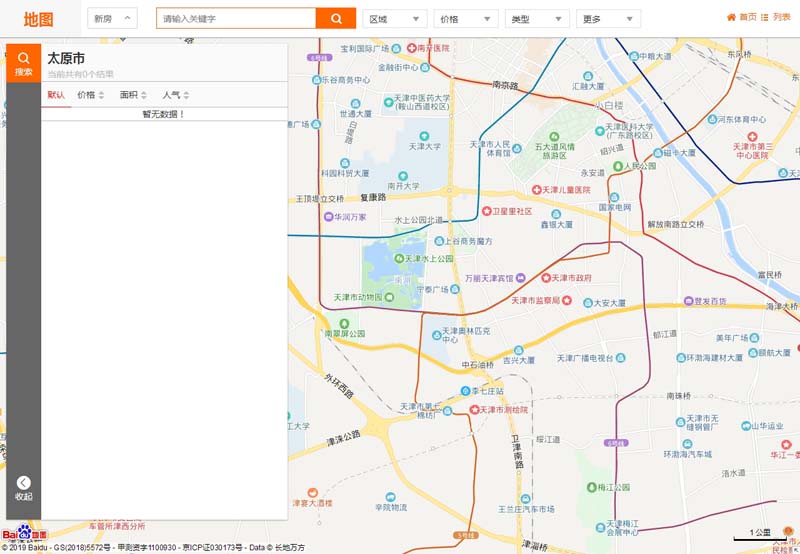Go to 首页 home link
The height and width of the screenshot is (554, 800).
coord(741,17)
